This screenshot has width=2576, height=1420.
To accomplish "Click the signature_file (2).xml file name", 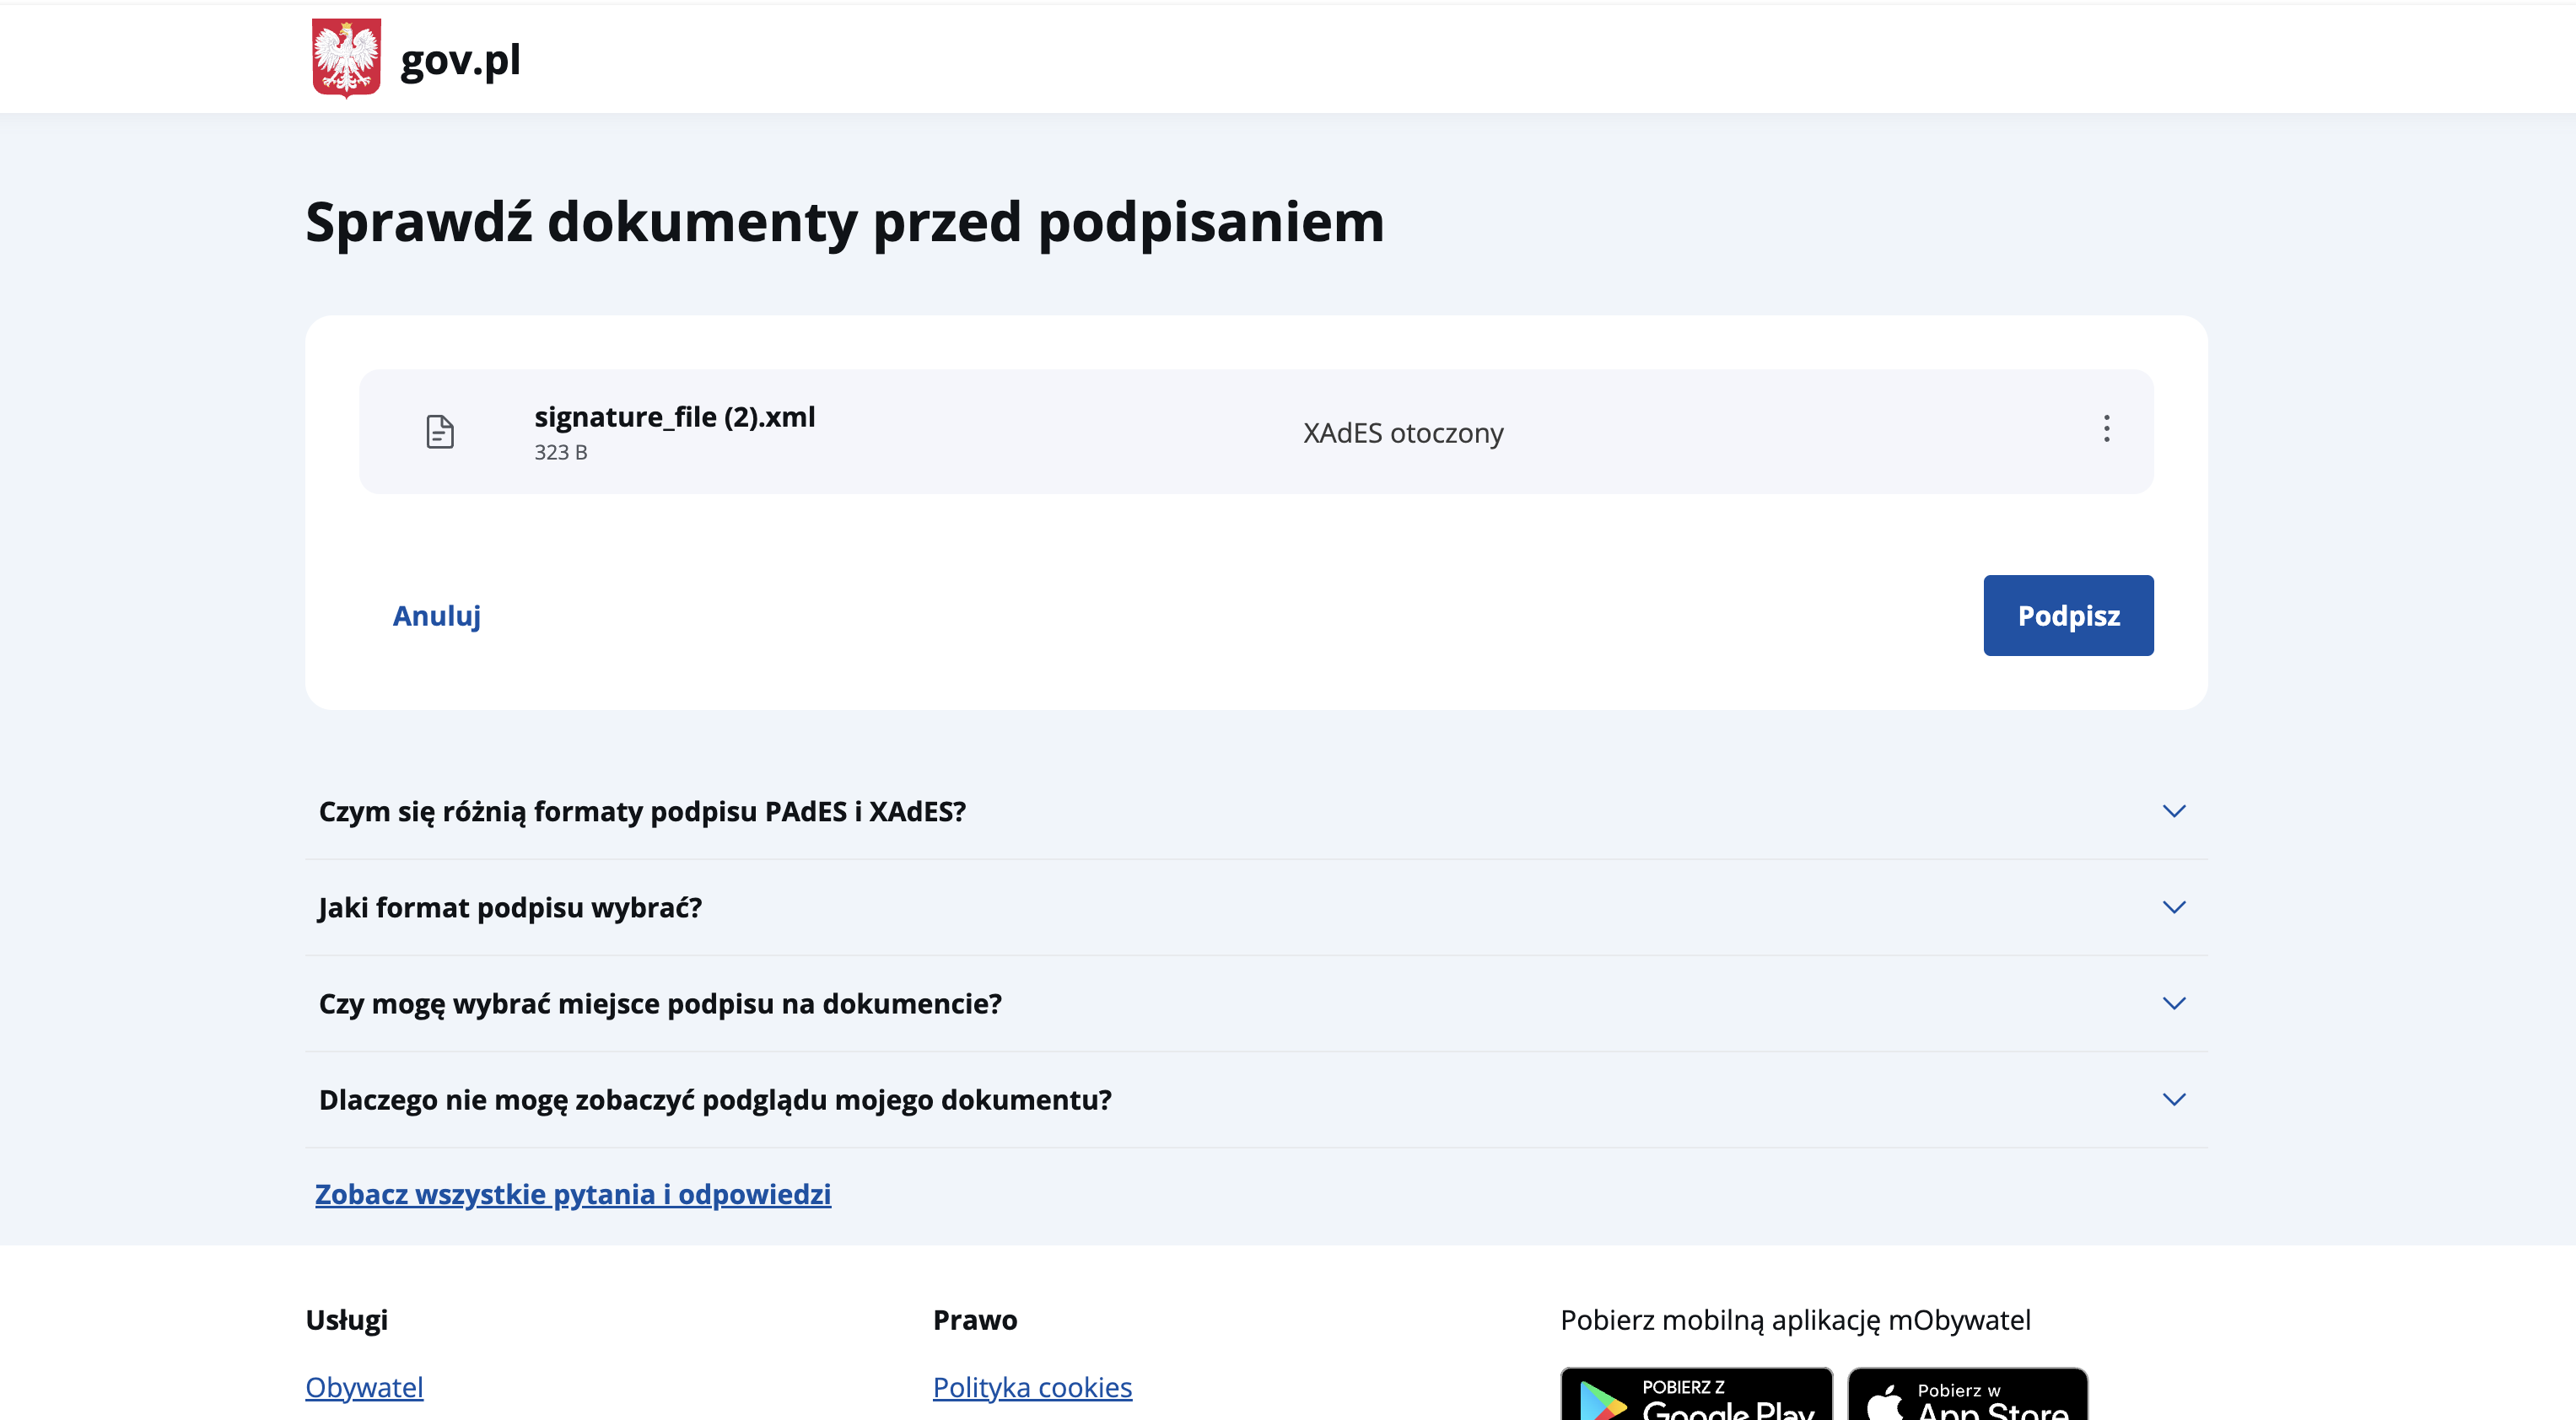I will (674, 417).
